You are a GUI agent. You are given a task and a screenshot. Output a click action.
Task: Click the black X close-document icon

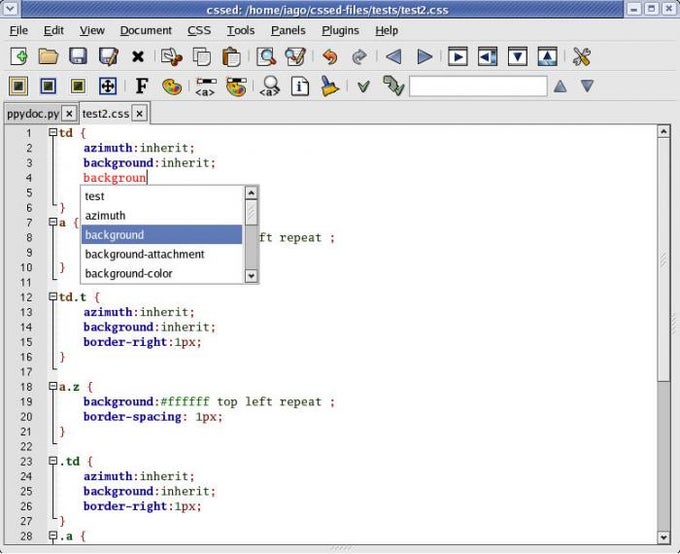click(138, 56)
